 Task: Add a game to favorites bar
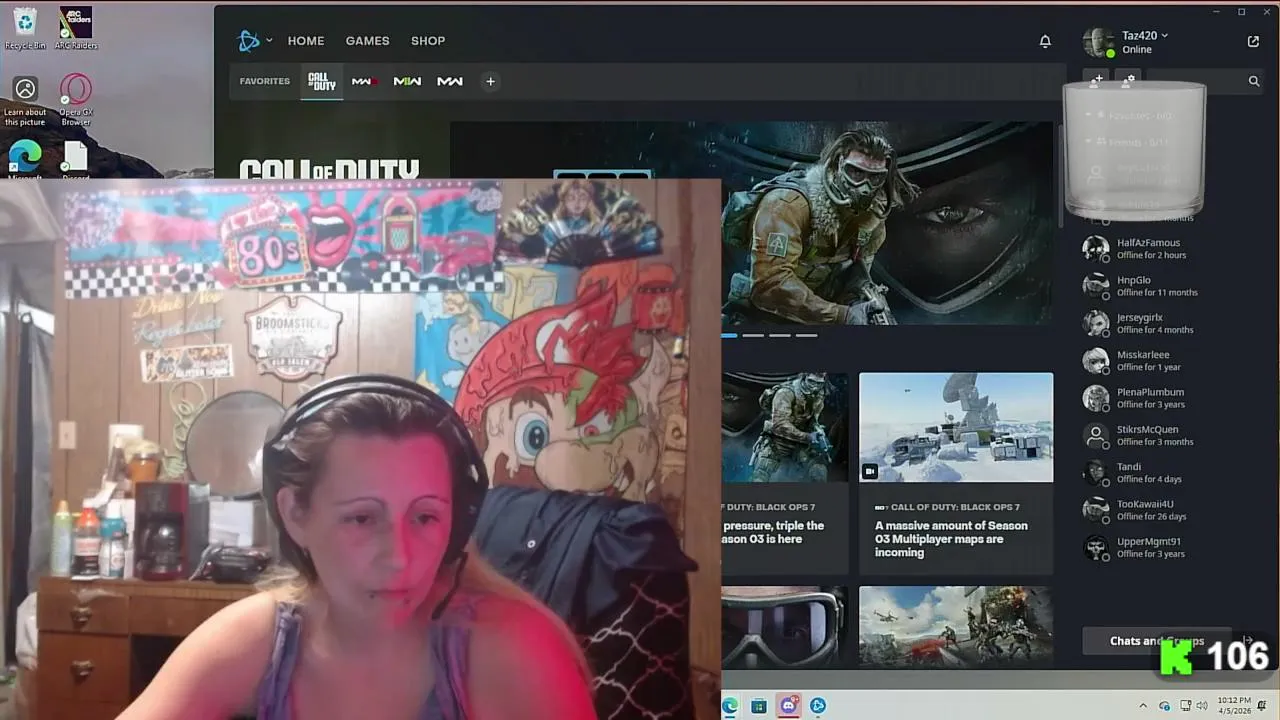click(x=490, y=81)
